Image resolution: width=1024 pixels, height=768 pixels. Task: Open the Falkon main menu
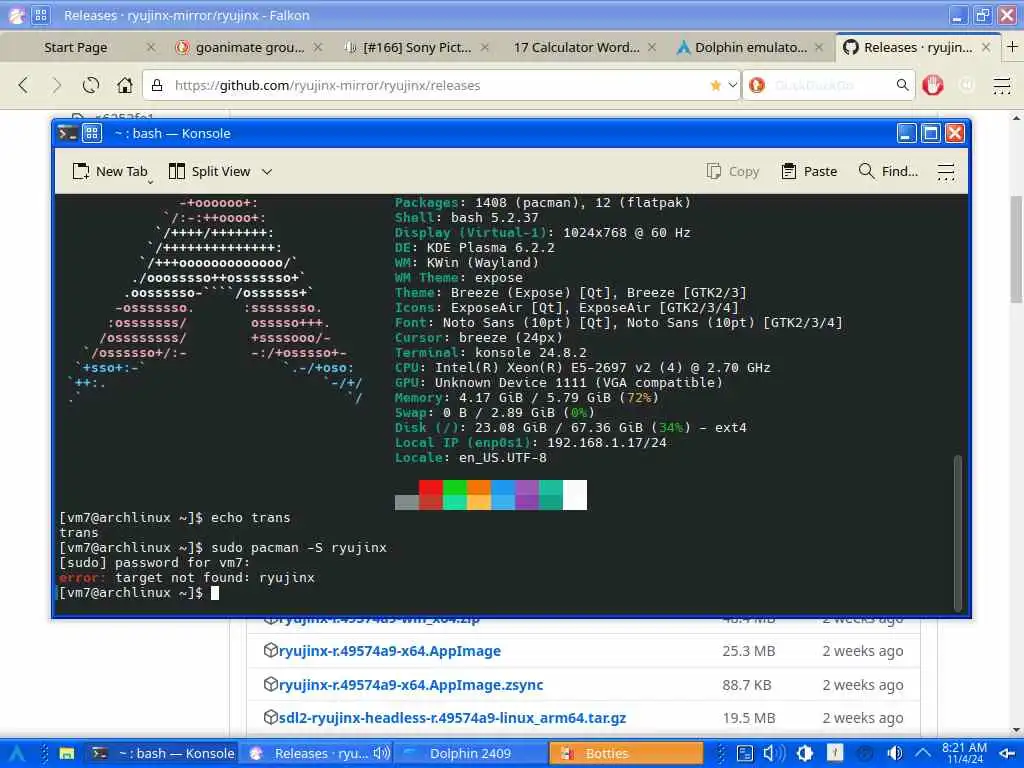point(1002,85)
